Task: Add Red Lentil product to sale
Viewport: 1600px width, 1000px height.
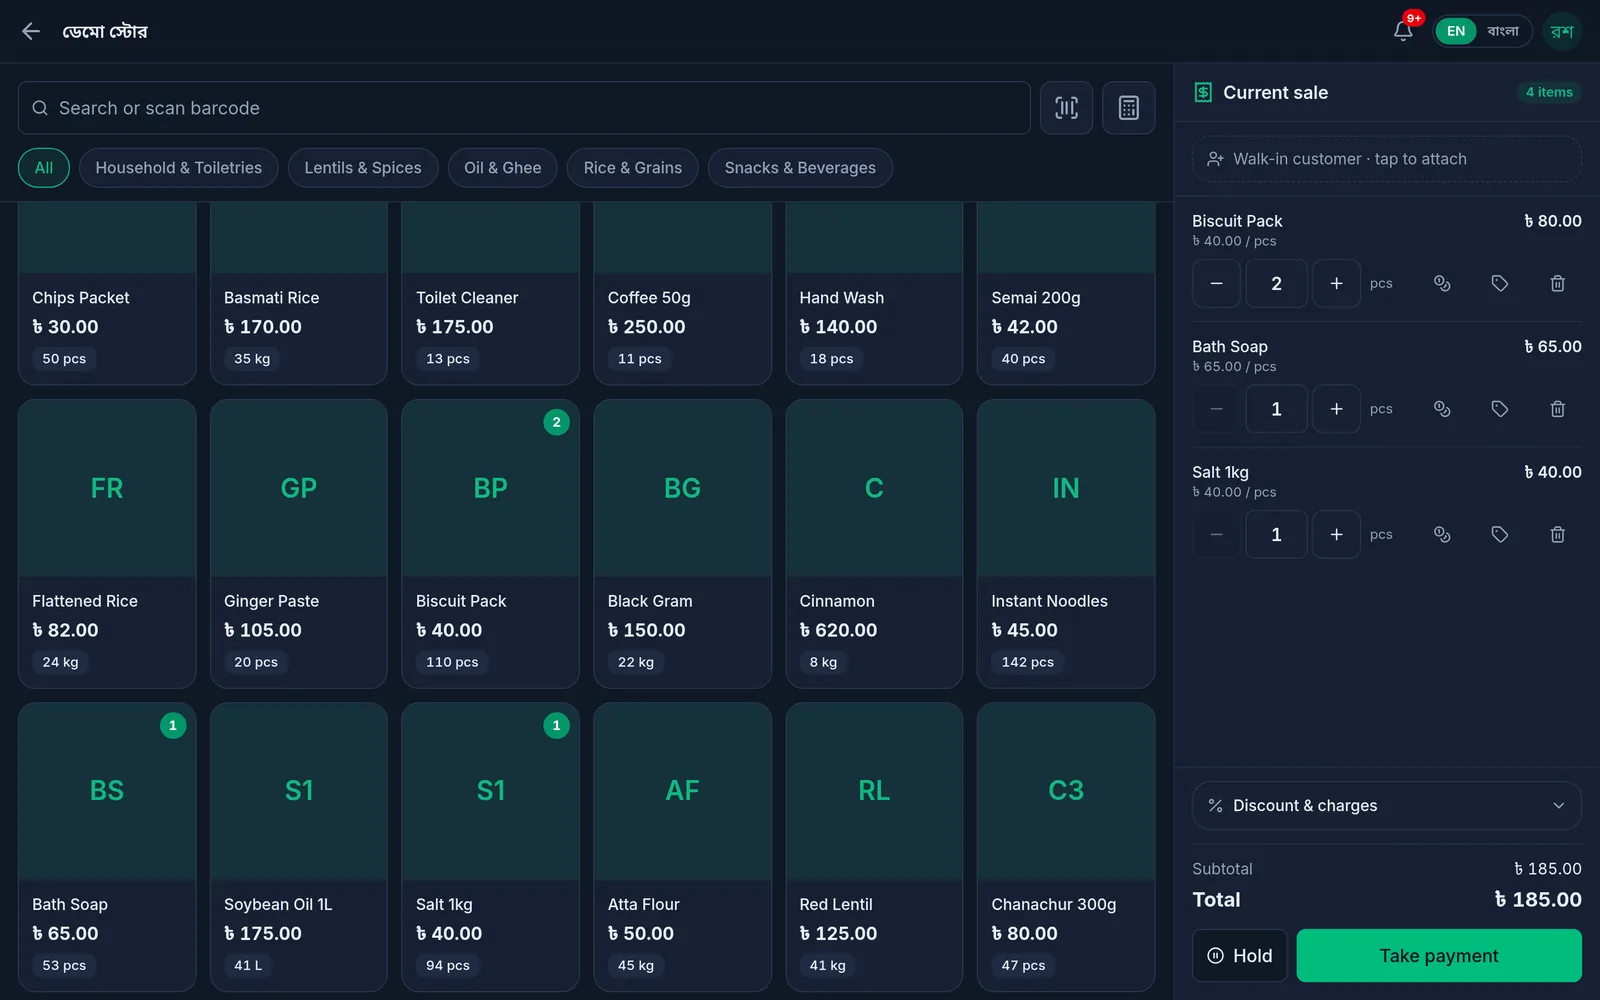Action: point(874,847)
